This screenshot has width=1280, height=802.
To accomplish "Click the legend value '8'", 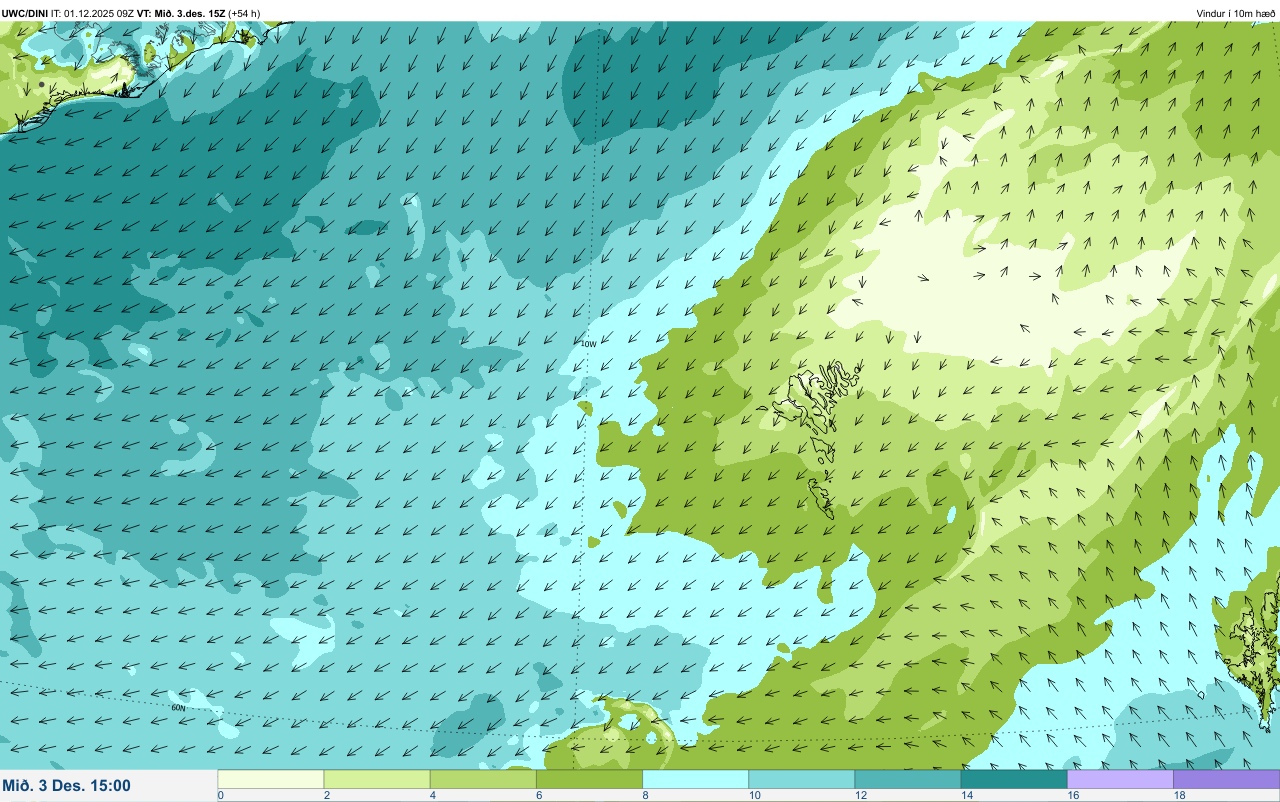I will [645, 796].
